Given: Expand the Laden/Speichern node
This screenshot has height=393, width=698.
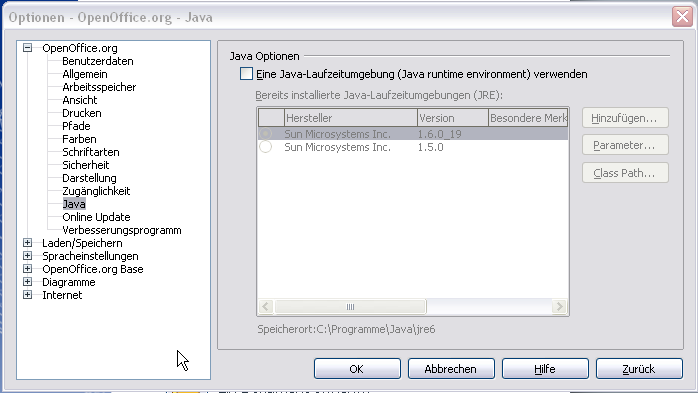Looking at the screenshot, I should click(x=28, y=243).
